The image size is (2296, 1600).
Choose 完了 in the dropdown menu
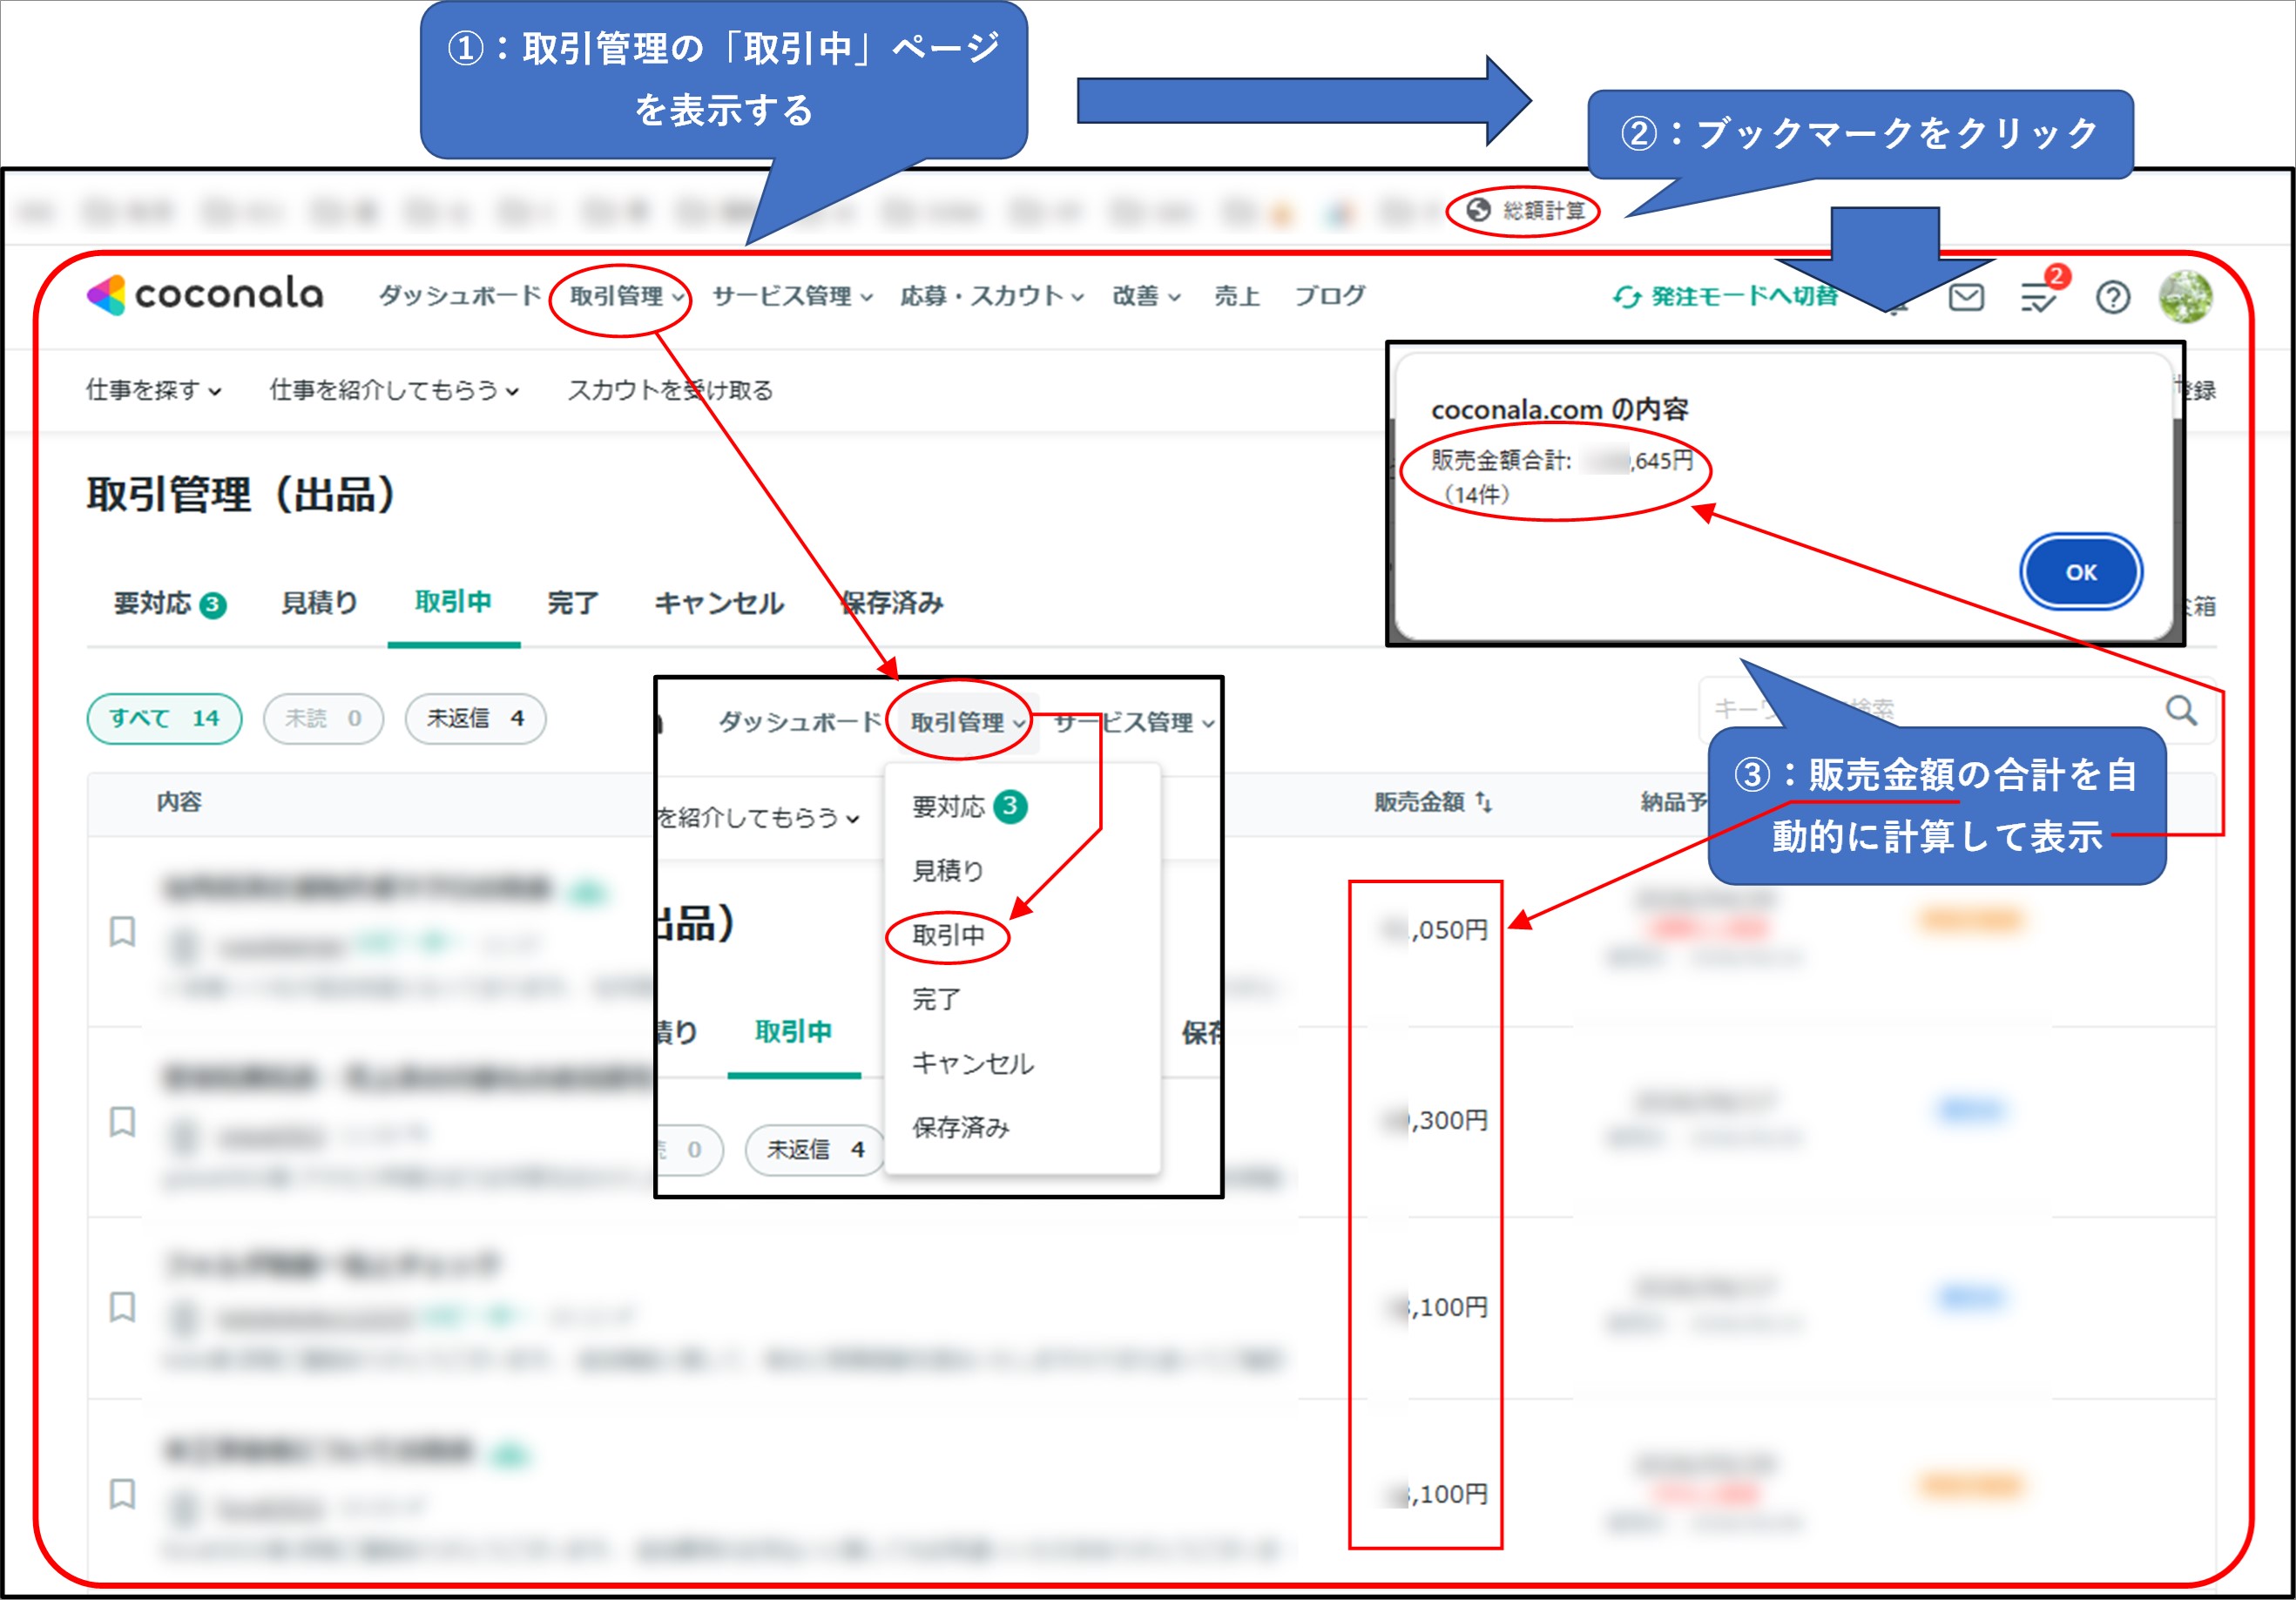click(x=936, y=1000)
